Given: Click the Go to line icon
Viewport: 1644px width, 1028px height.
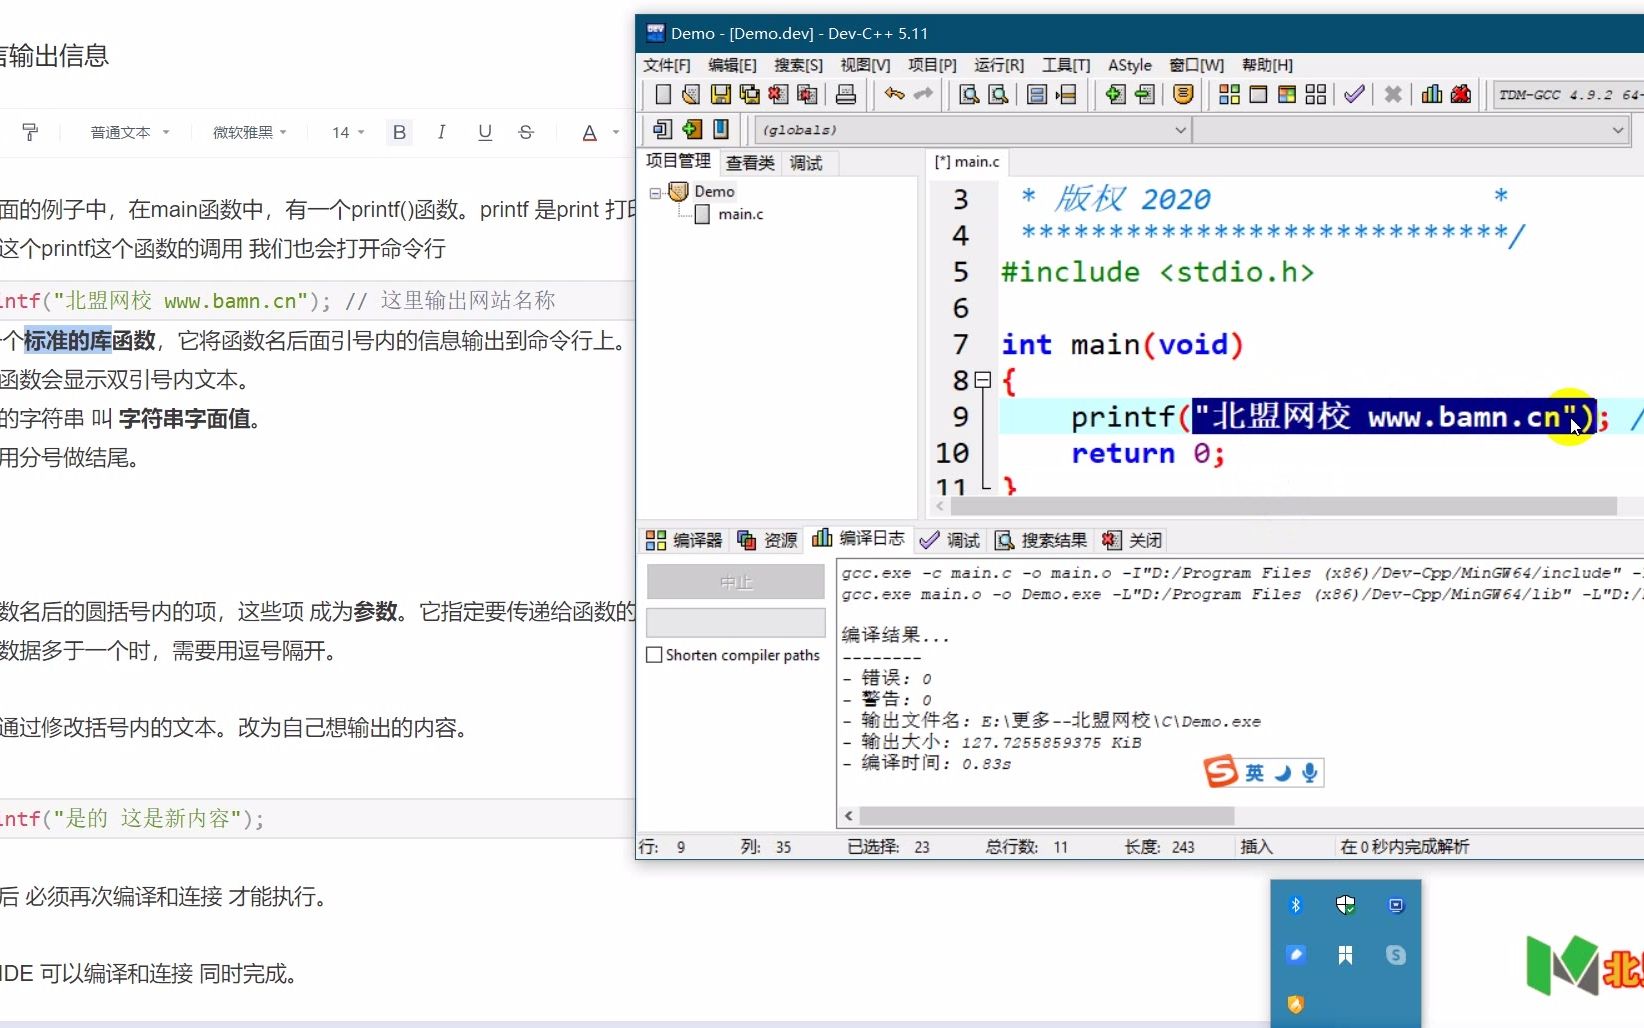Looking at the screenshot, I should click(1066, 94).
